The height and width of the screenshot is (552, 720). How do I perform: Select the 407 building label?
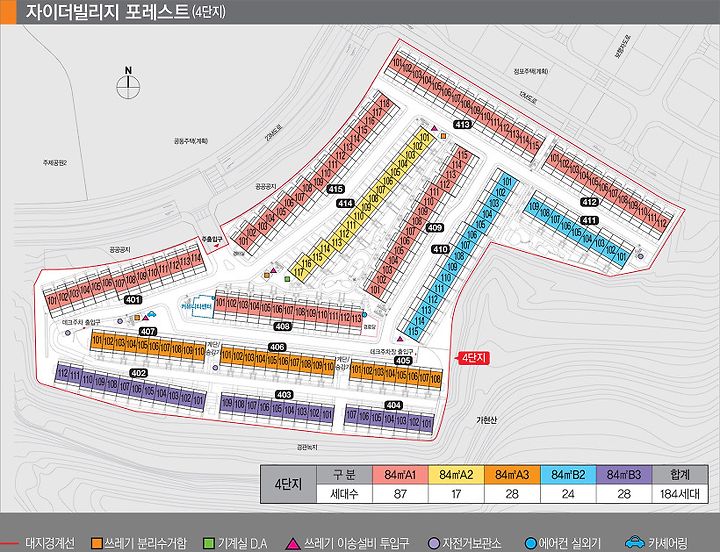tap(148, 331)
